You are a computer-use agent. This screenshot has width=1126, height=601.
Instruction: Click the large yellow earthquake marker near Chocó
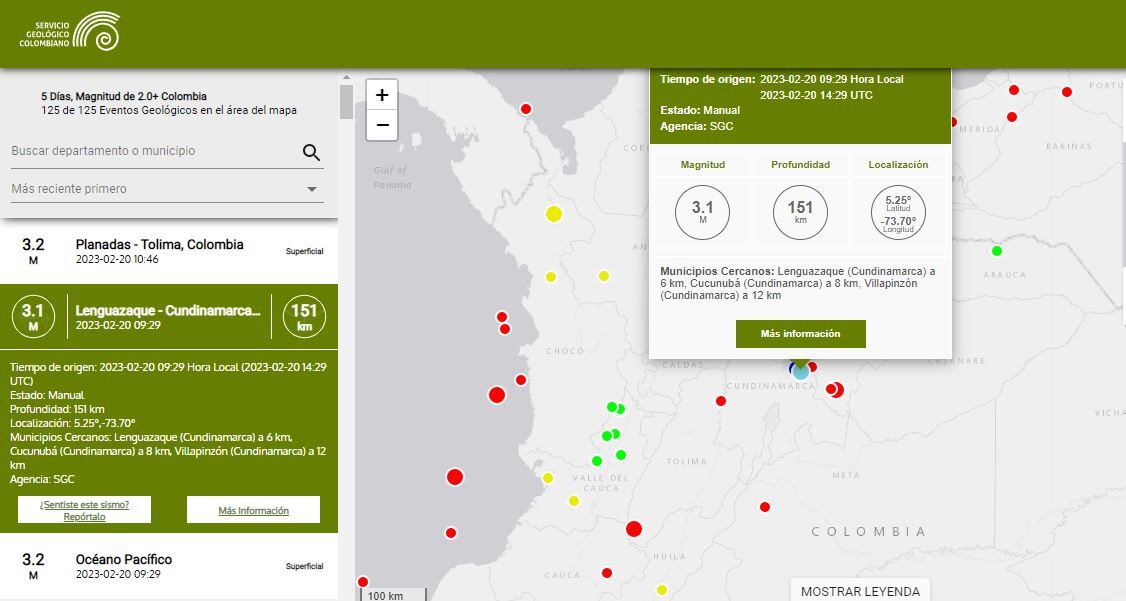click(554, 212)
